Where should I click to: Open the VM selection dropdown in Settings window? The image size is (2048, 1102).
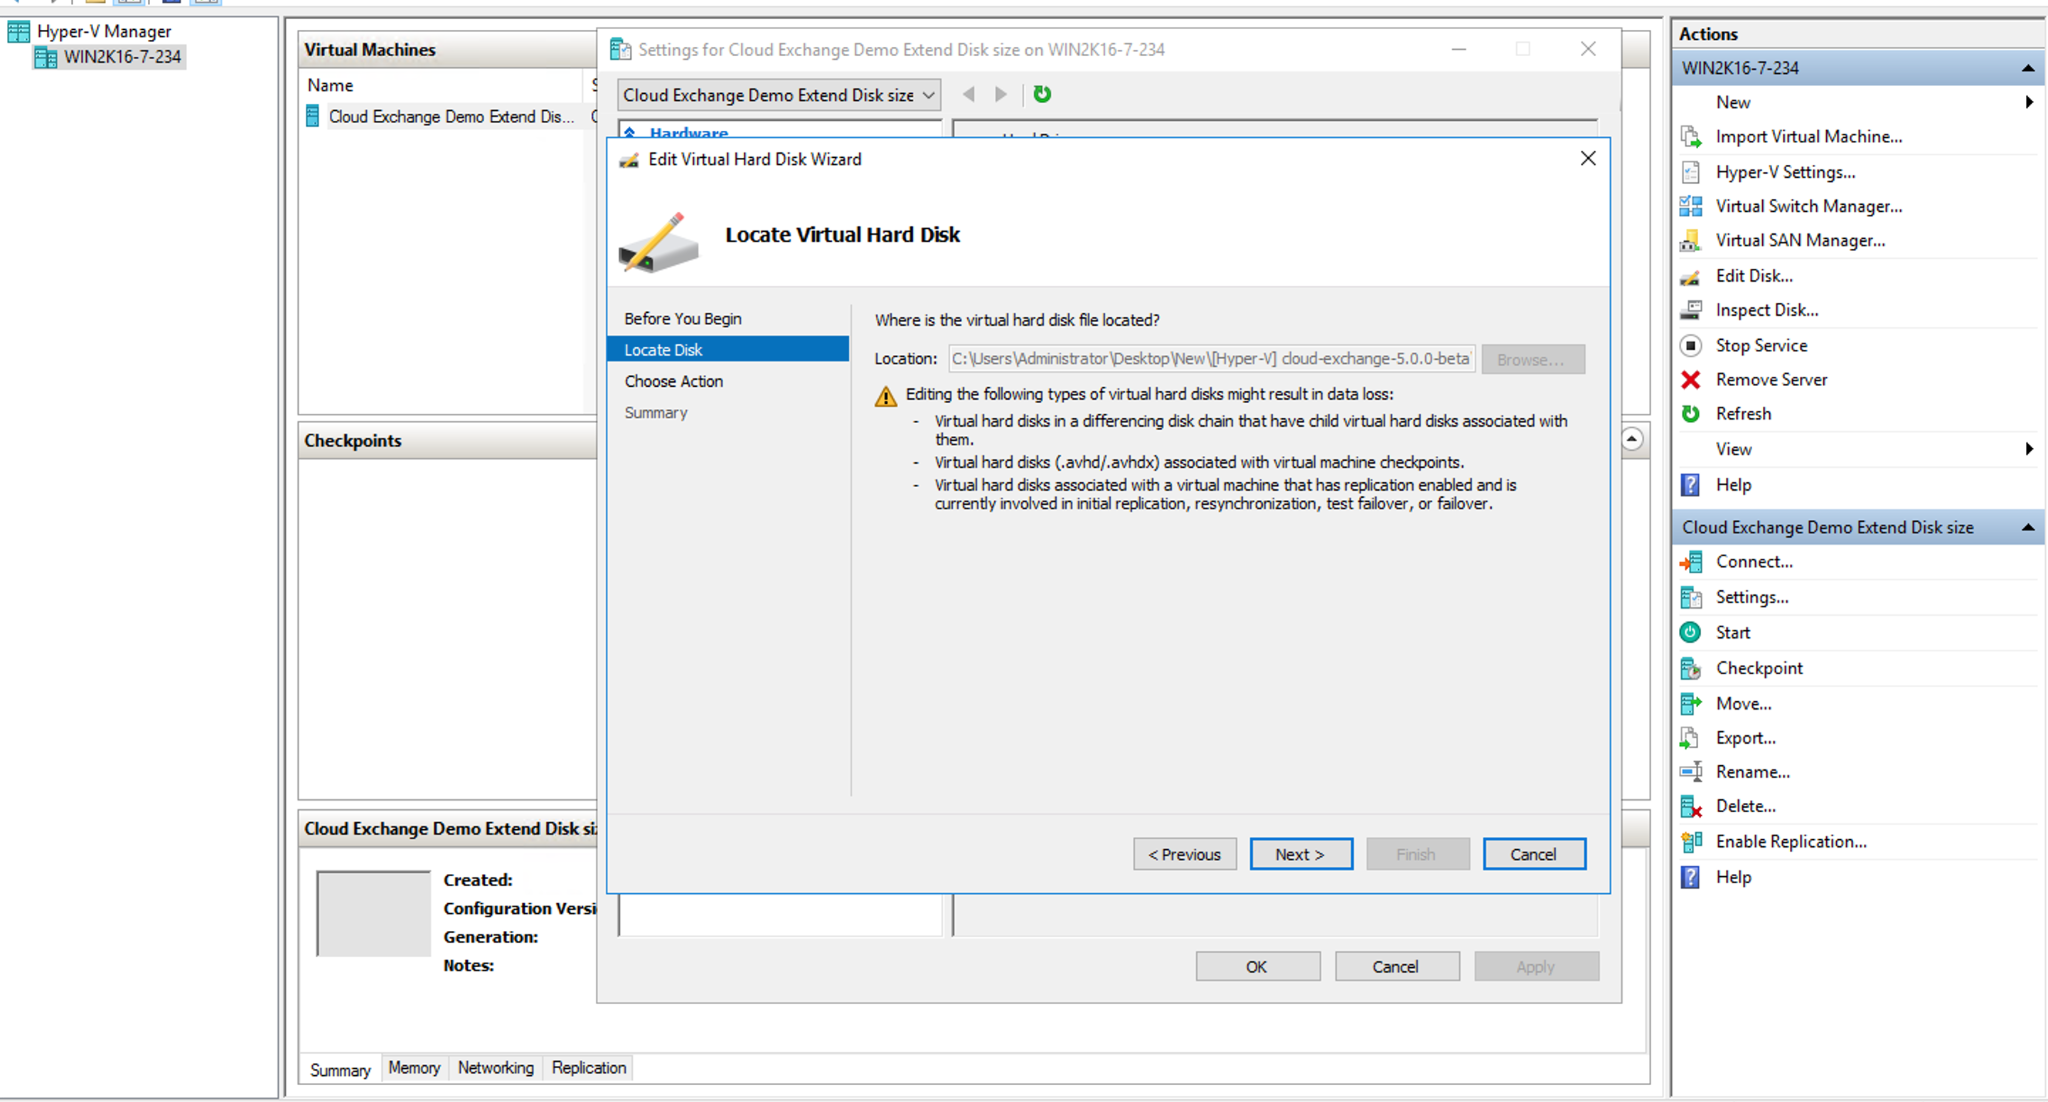779,95
